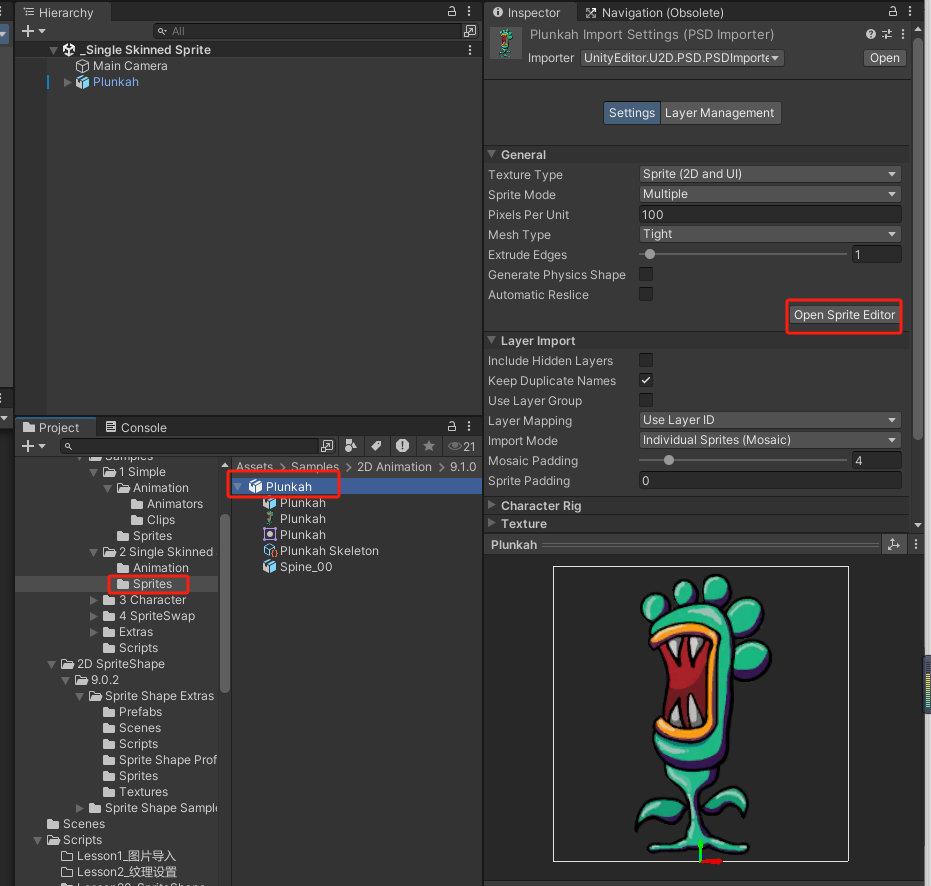This screenshot has width=931, height=886.
Task: Click the Mosaic Padding slider handle
Action: [x=669, y=460]
